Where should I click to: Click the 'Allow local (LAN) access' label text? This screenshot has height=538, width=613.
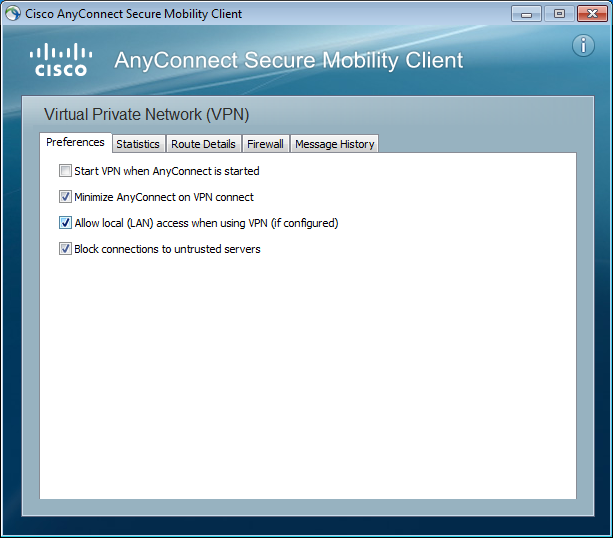click(206, 223)
